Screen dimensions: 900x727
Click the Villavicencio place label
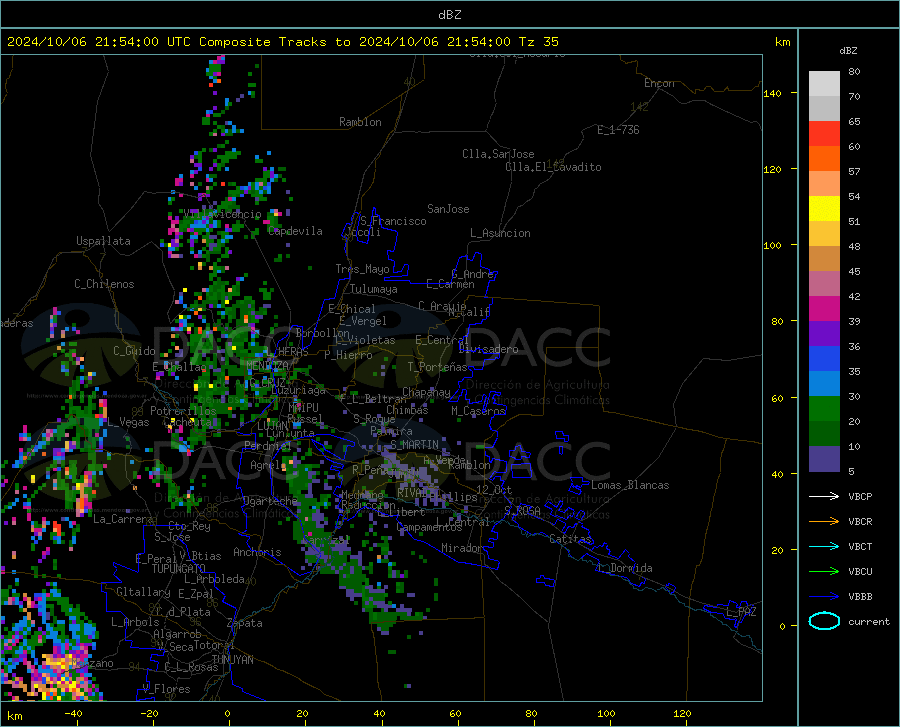[x=223, y=214]
